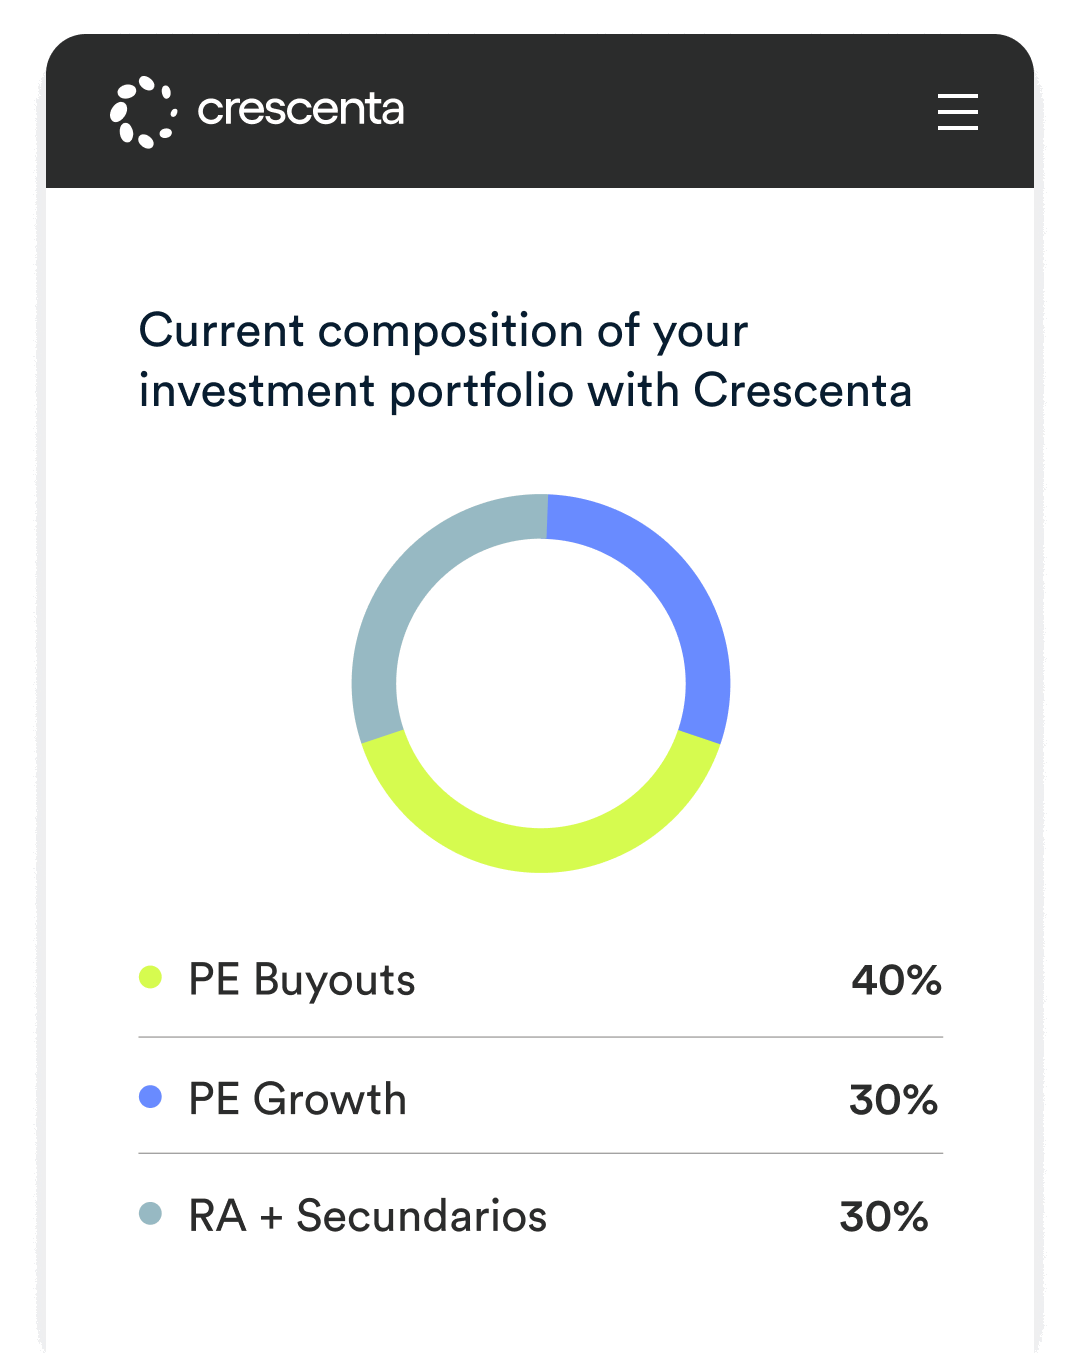
Task: Open the RA + Secundarios legend row
Action: 540,1215
